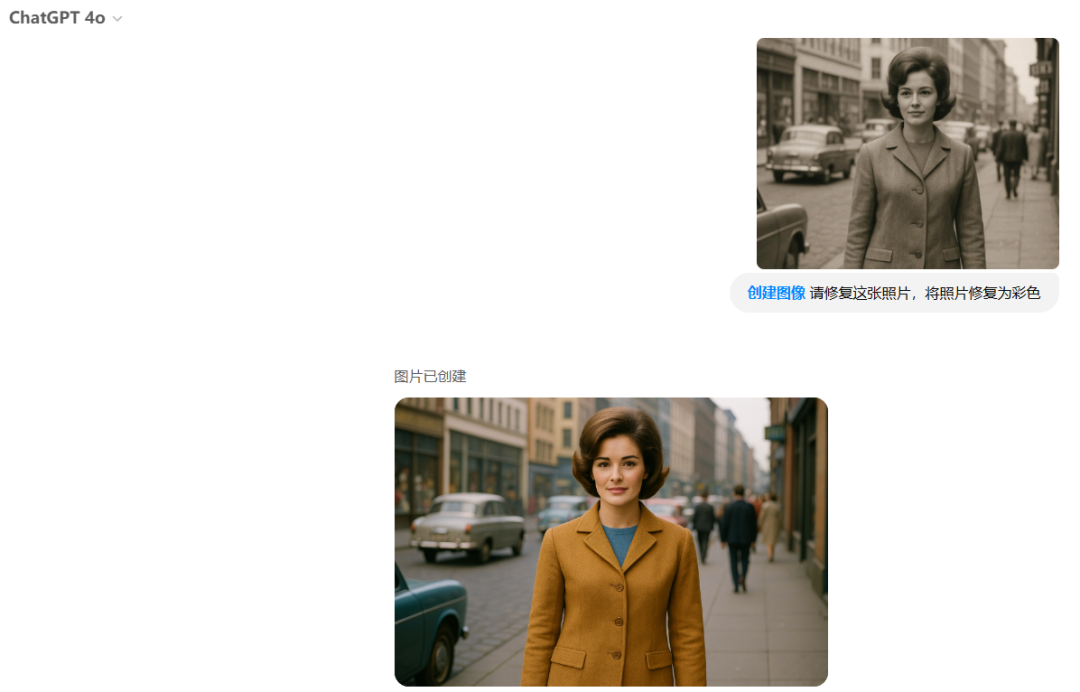Click the chevron next to ChatGPT 4o
Image resolution: width=1080 pixels, height=692 pixels.
[118, 19]
